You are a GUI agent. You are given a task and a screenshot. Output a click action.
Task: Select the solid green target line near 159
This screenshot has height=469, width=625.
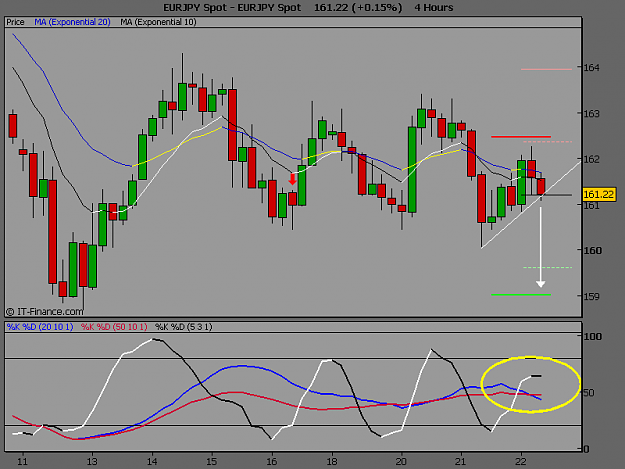[x=521, y=295]
